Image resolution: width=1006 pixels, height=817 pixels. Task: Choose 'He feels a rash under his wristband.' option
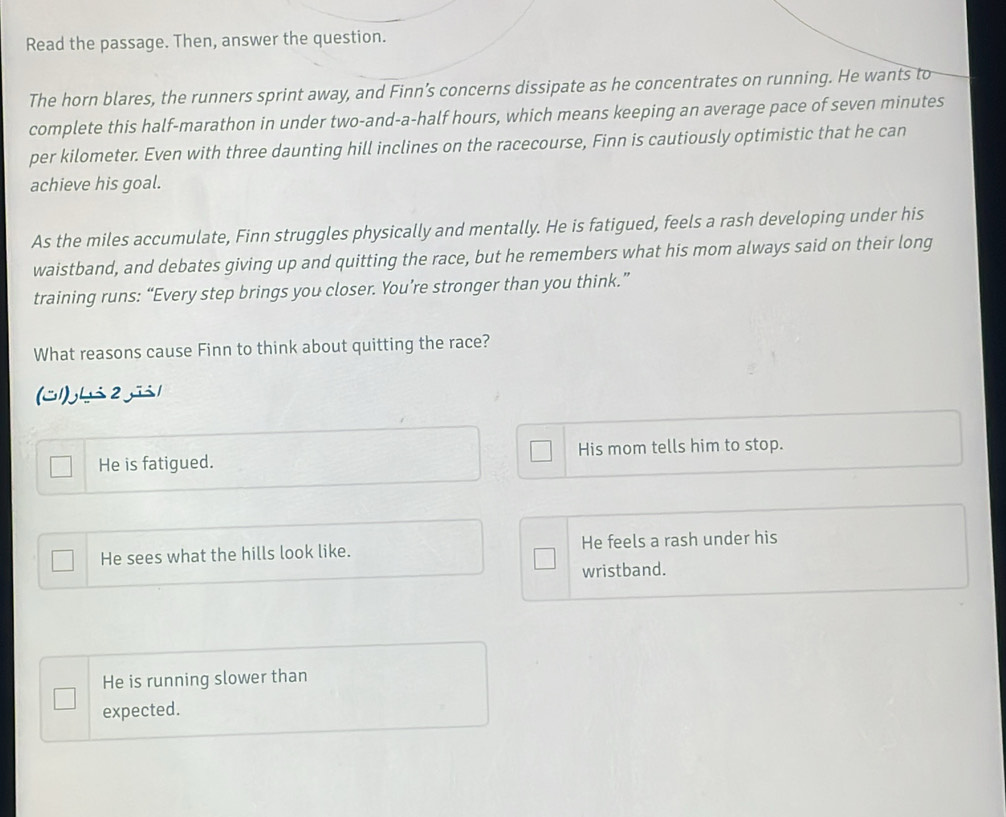[x=744, y=553]
